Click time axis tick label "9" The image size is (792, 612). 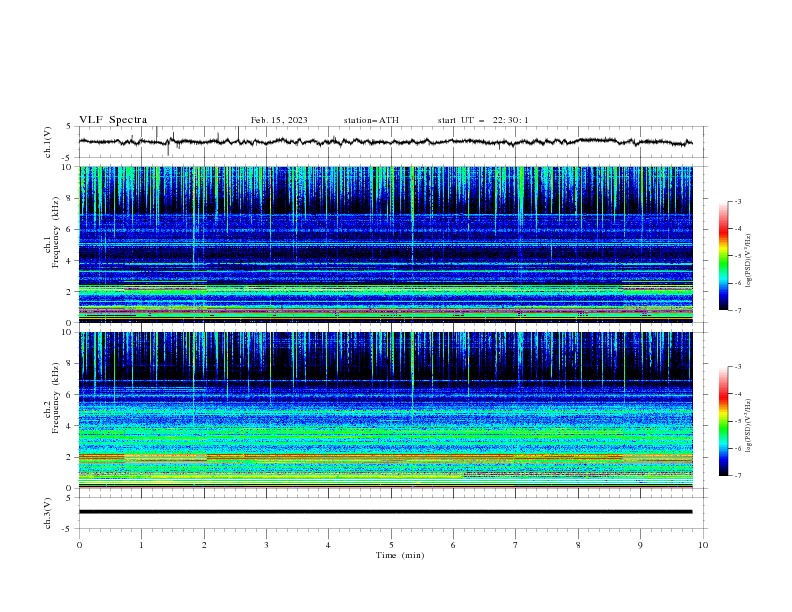coord(640,545)
